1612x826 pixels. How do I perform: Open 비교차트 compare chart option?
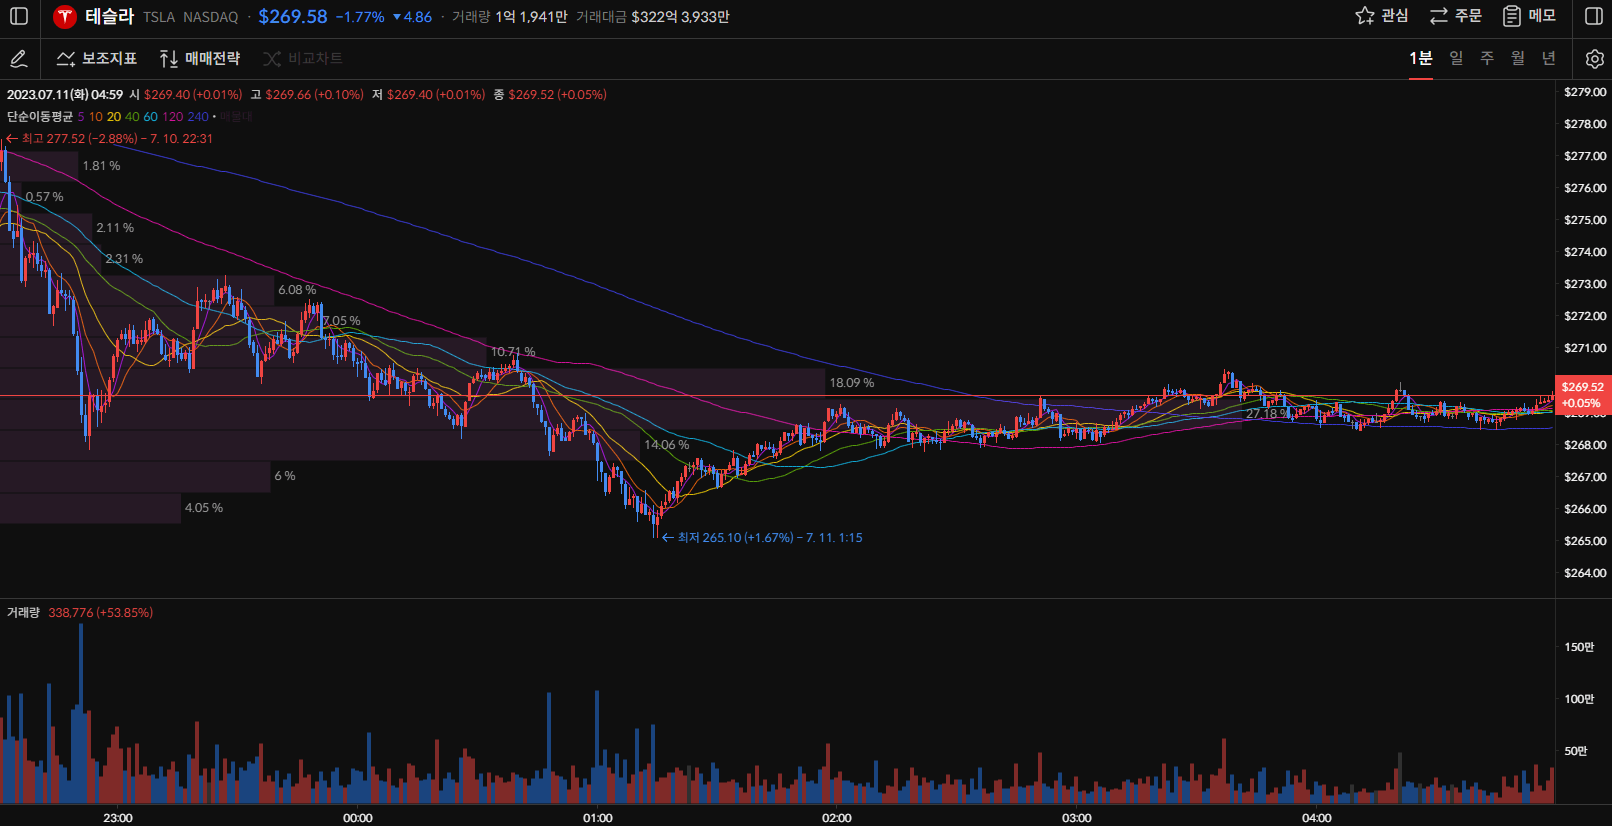303,59
